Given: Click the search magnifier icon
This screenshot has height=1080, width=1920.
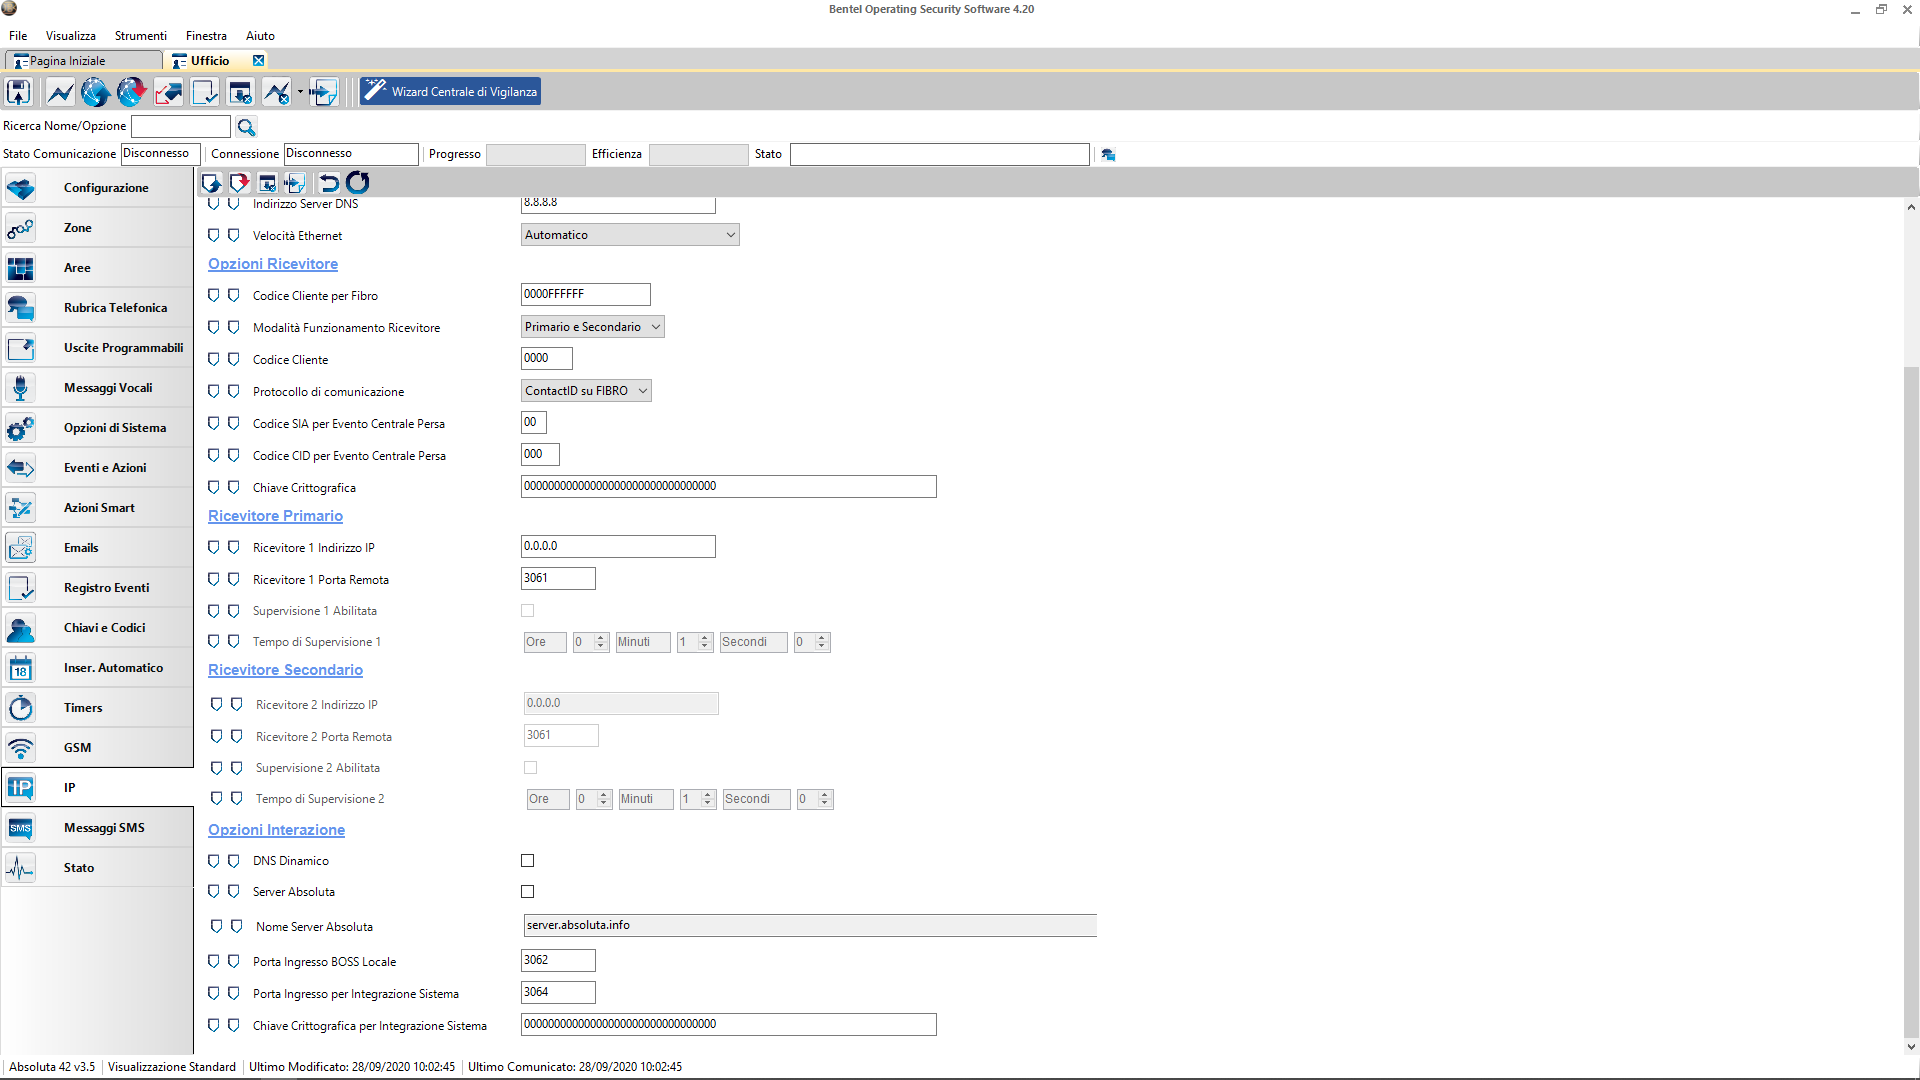Looking at the screenshot, I should click(x=246, y=127).
